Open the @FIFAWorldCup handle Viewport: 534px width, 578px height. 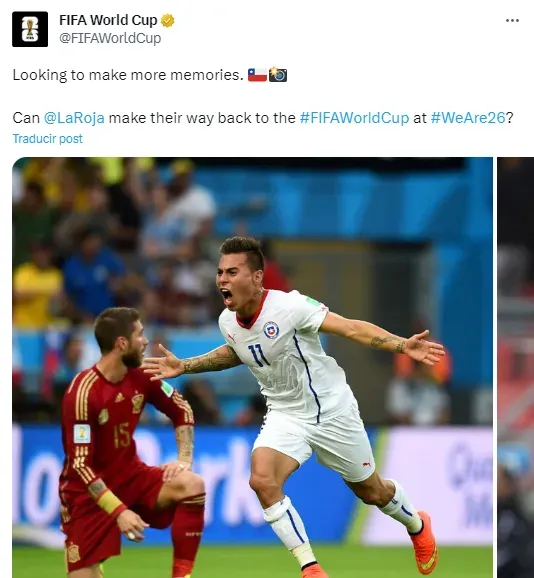tap(110, 38)
